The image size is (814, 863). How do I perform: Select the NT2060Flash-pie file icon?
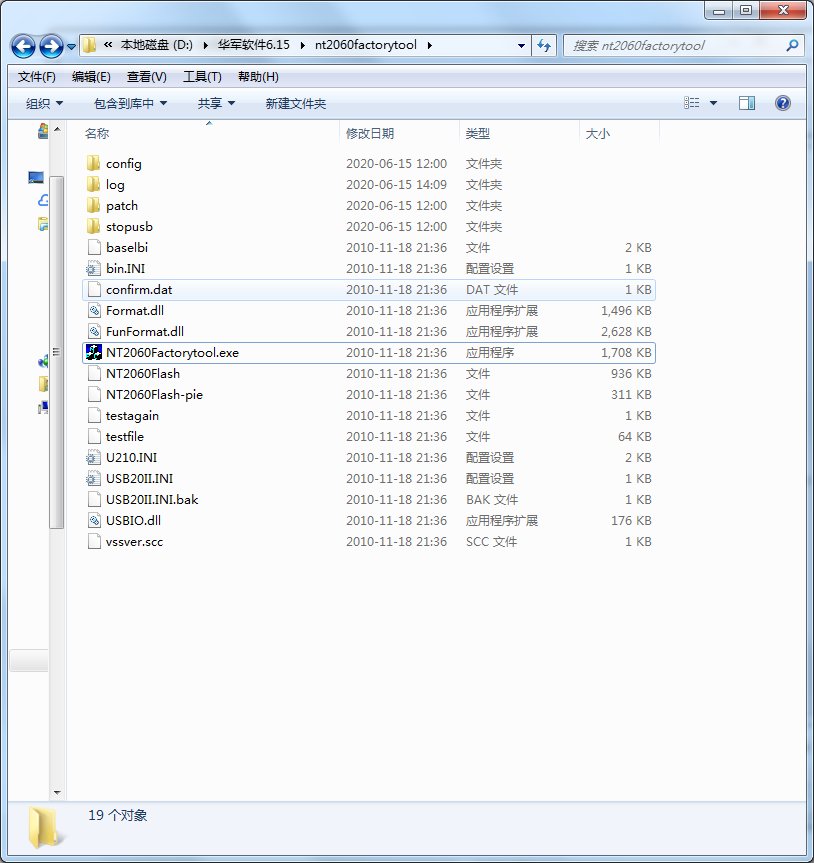click(x=94, y=394)
